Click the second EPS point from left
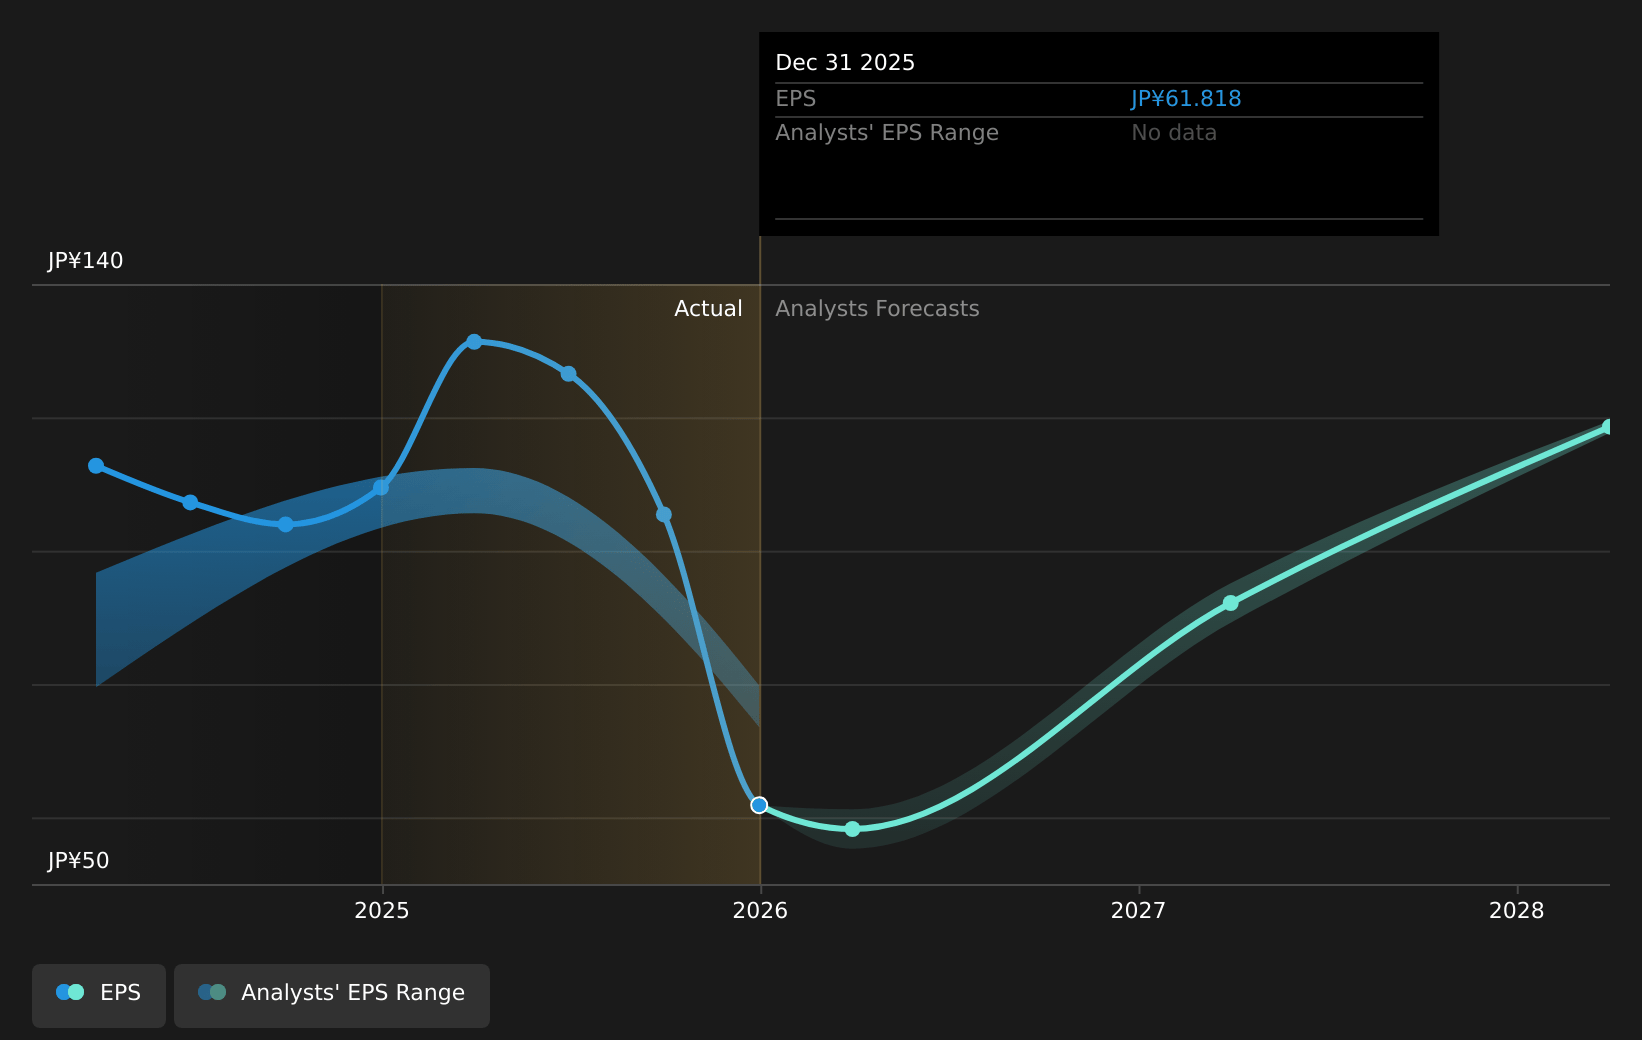1642x1040 pixels. 190,502
